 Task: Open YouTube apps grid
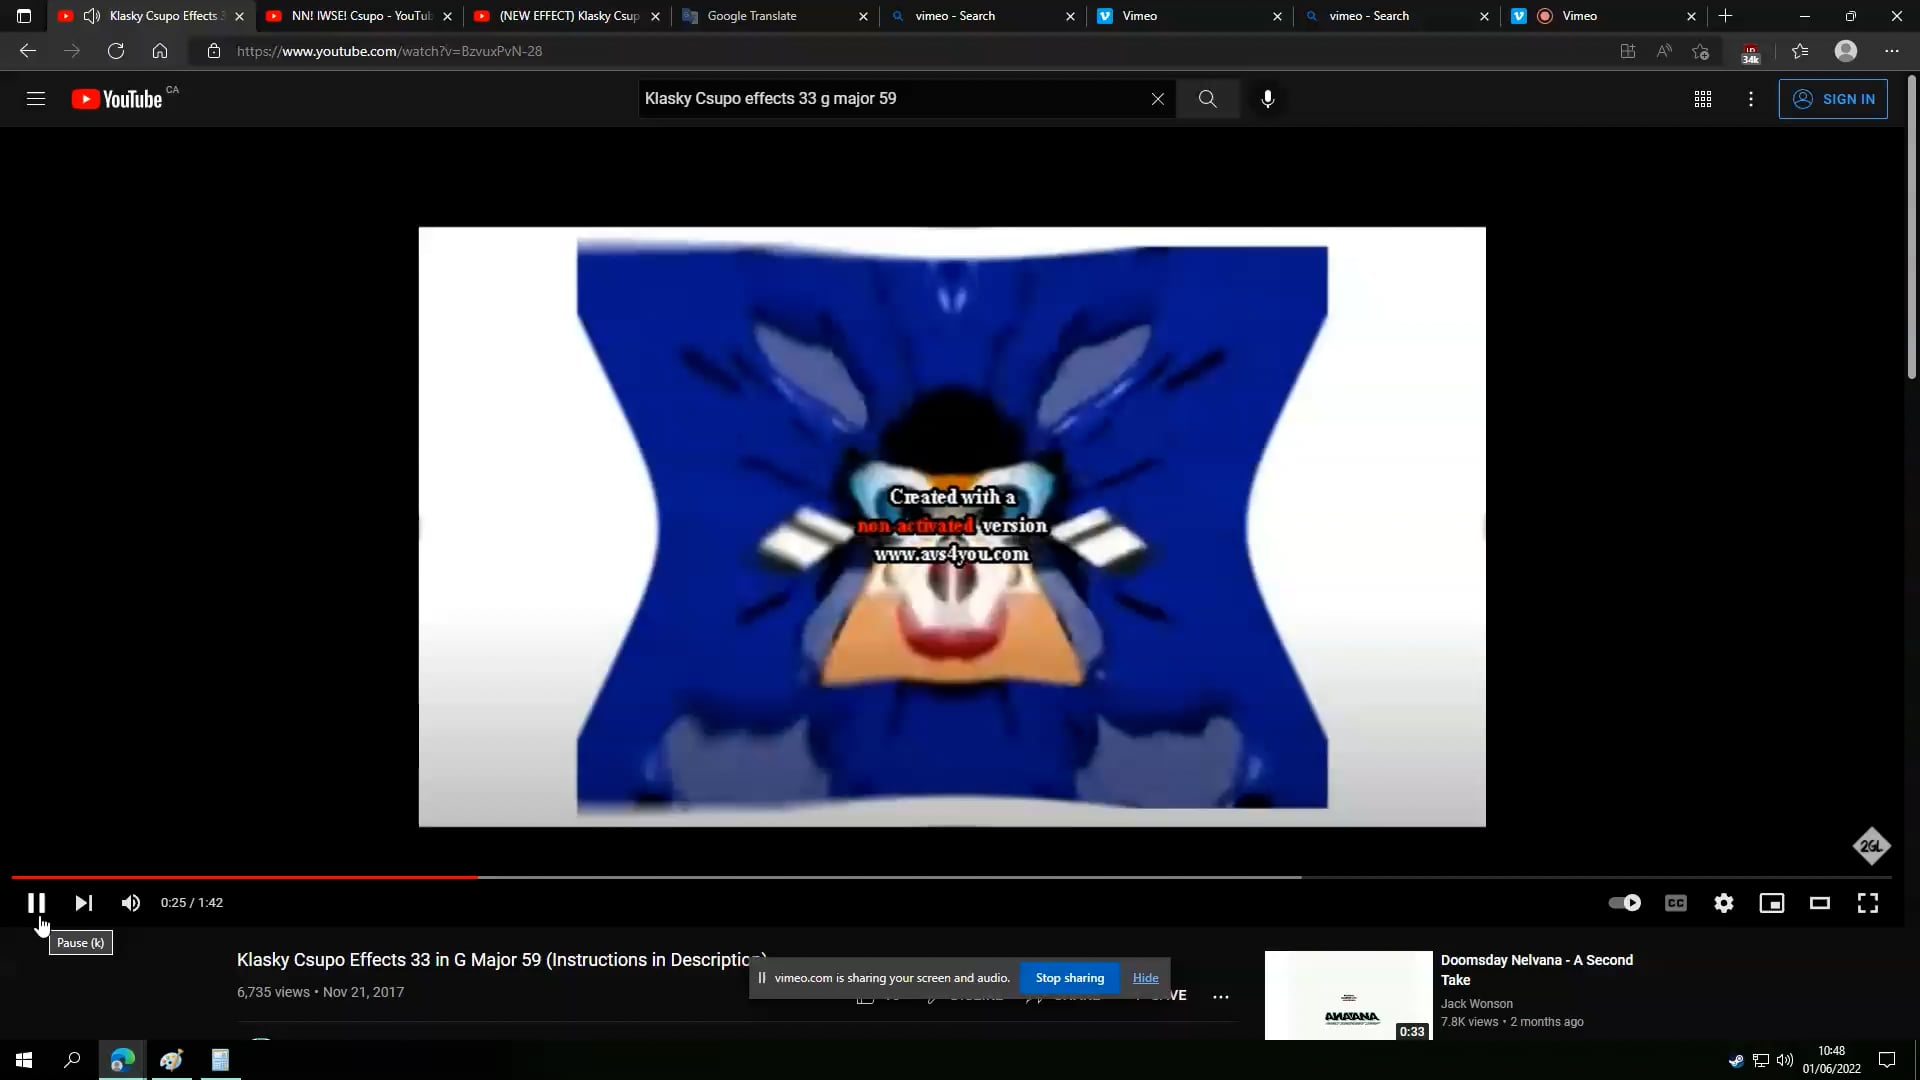[x=1703, y=99]
